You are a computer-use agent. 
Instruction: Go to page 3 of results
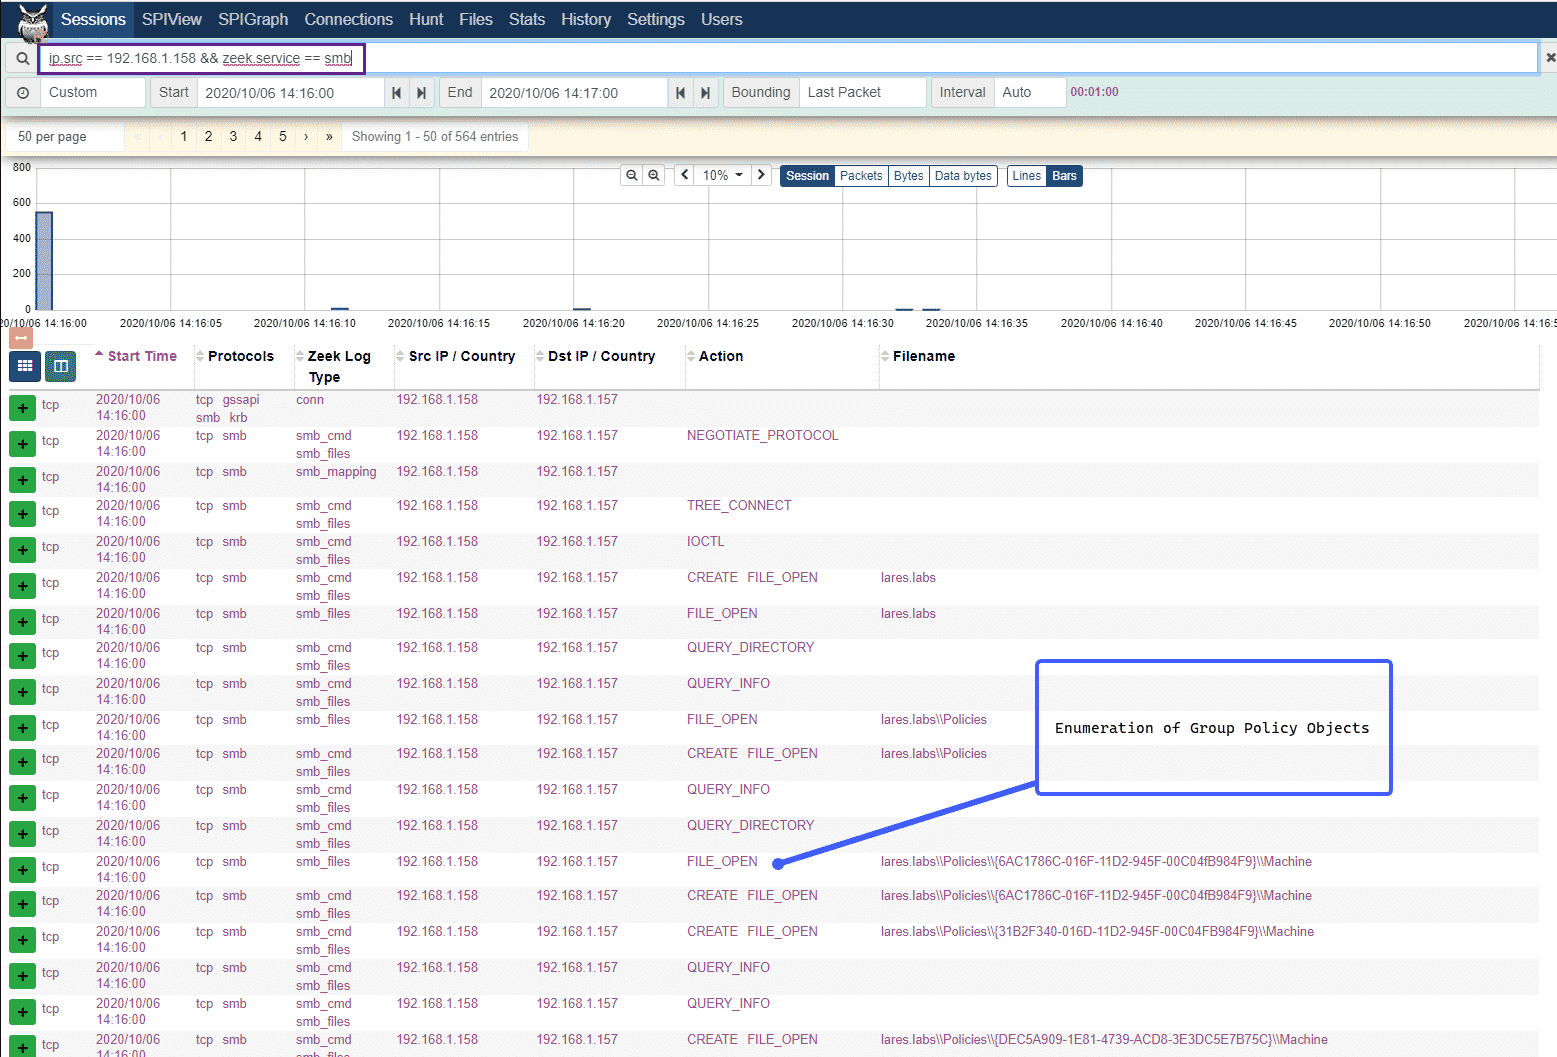pos(233,137)
